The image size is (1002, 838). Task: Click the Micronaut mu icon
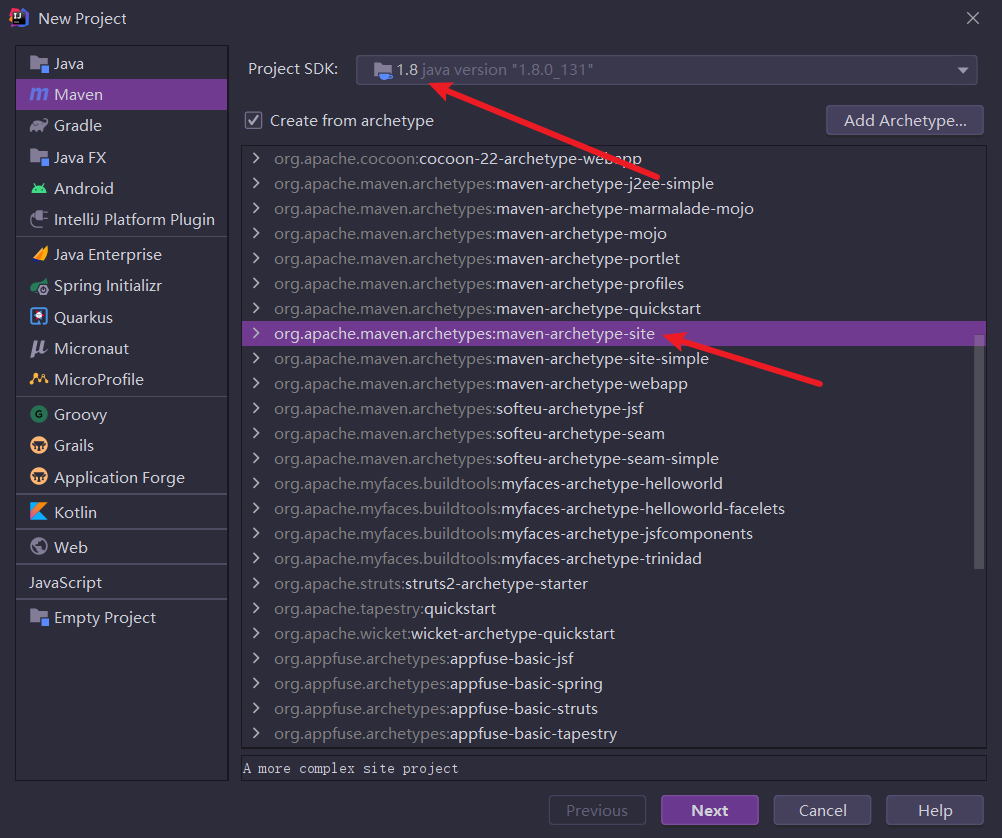pos(39,348)
